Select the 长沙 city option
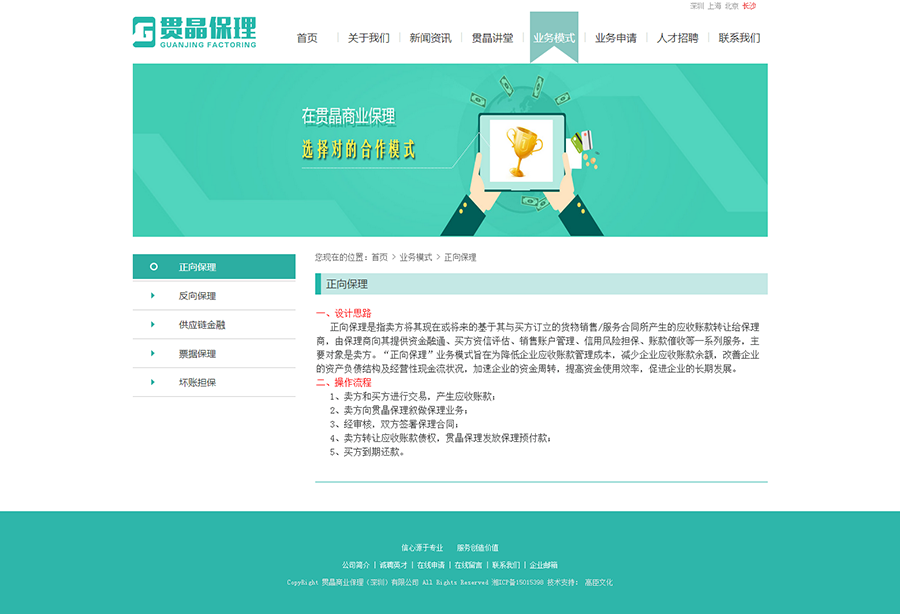Viewport: 900px width, 614px height. (x=749, y=5)
